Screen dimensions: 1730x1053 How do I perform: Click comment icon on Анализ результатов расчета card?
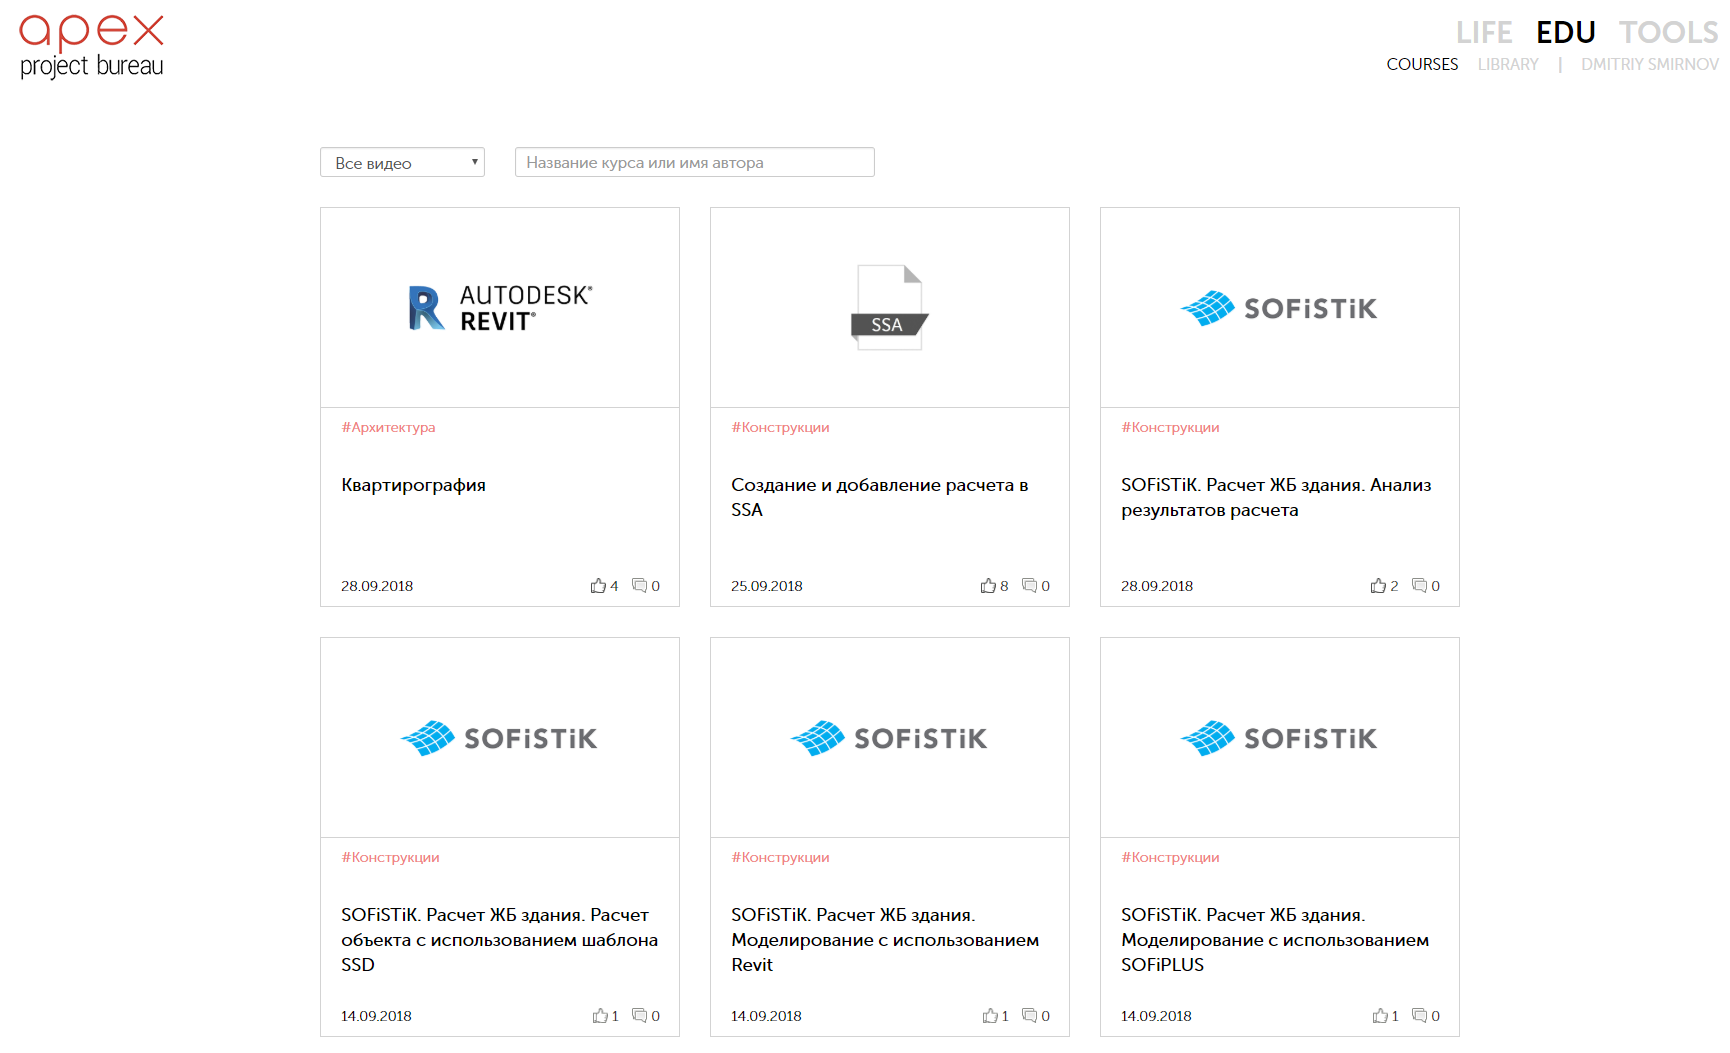point(1419,586)
